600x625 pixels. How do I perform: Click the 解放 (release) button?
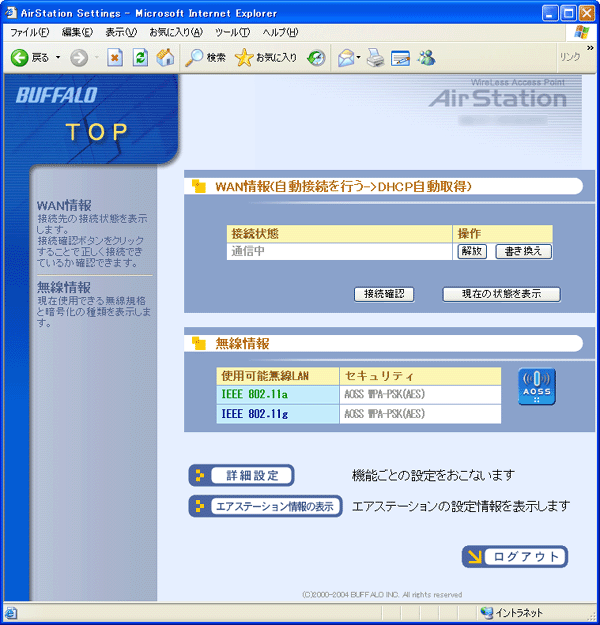(x=472, y=252)
